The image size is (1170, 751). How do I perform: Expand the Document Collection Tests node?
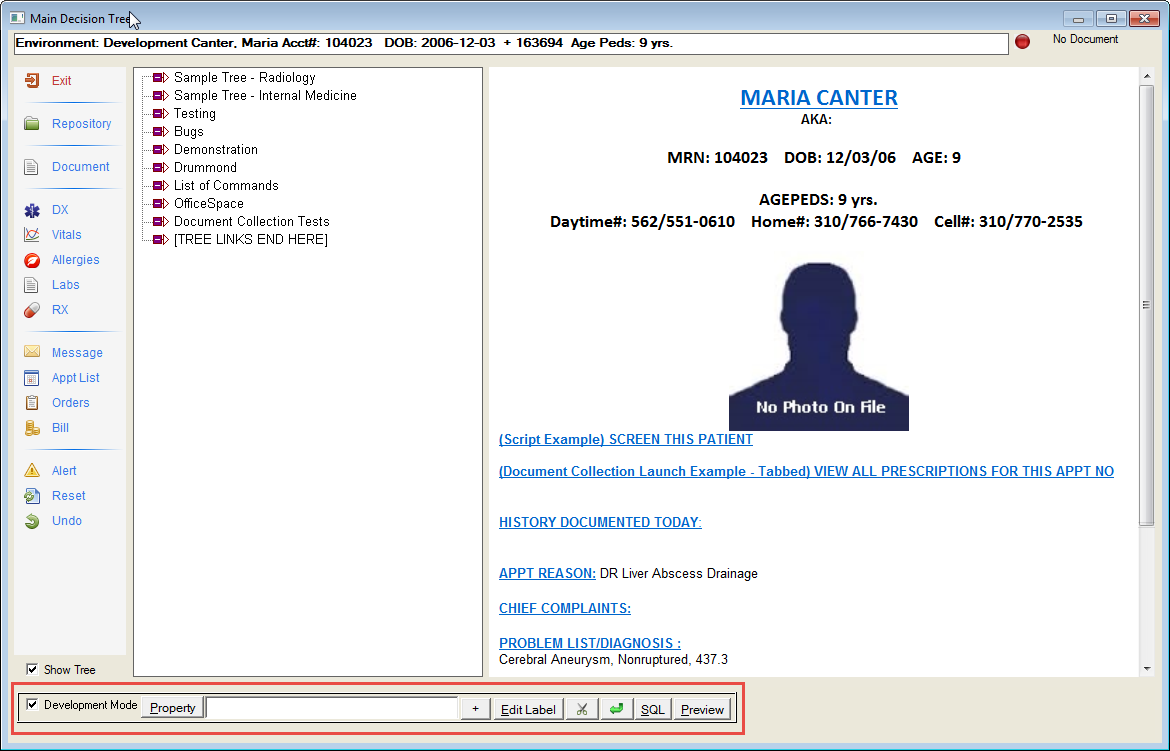[x=160, y=222]
